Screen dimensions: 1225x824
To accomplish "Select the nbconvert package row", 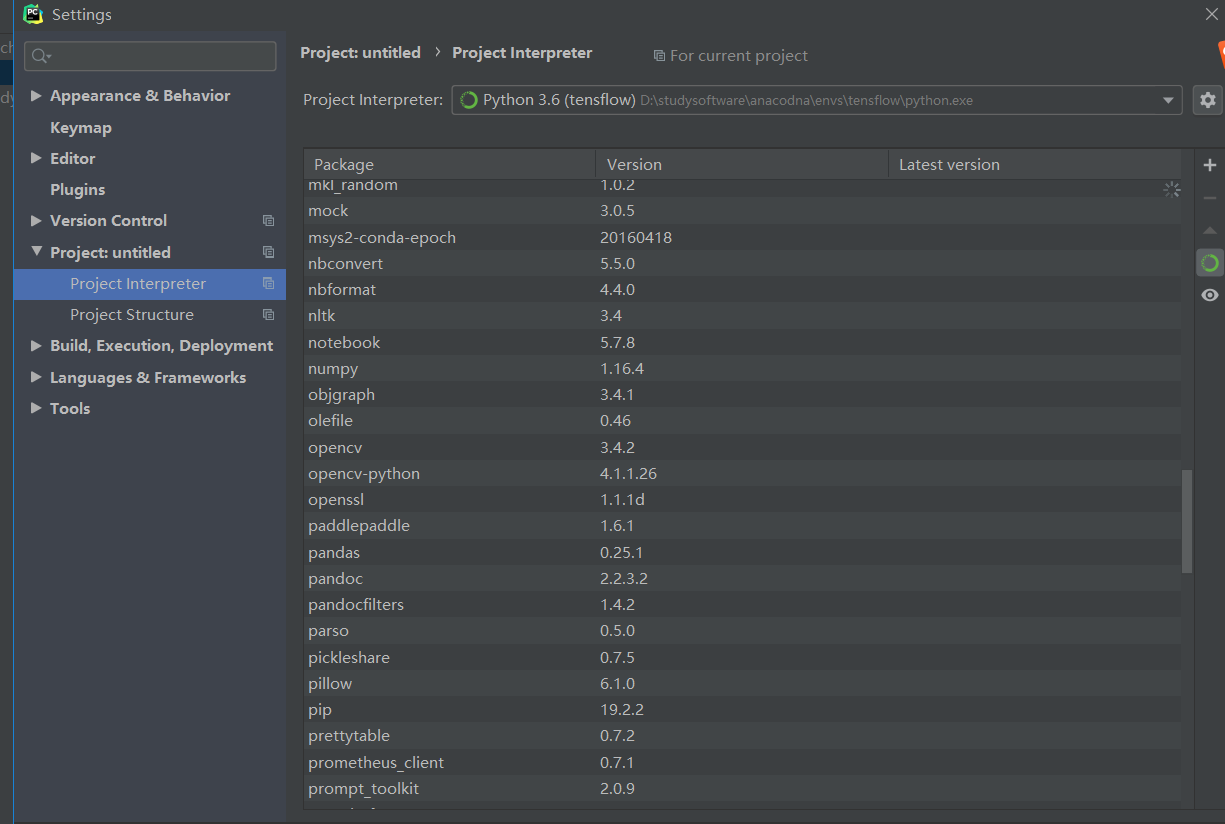I will [743, 264].
